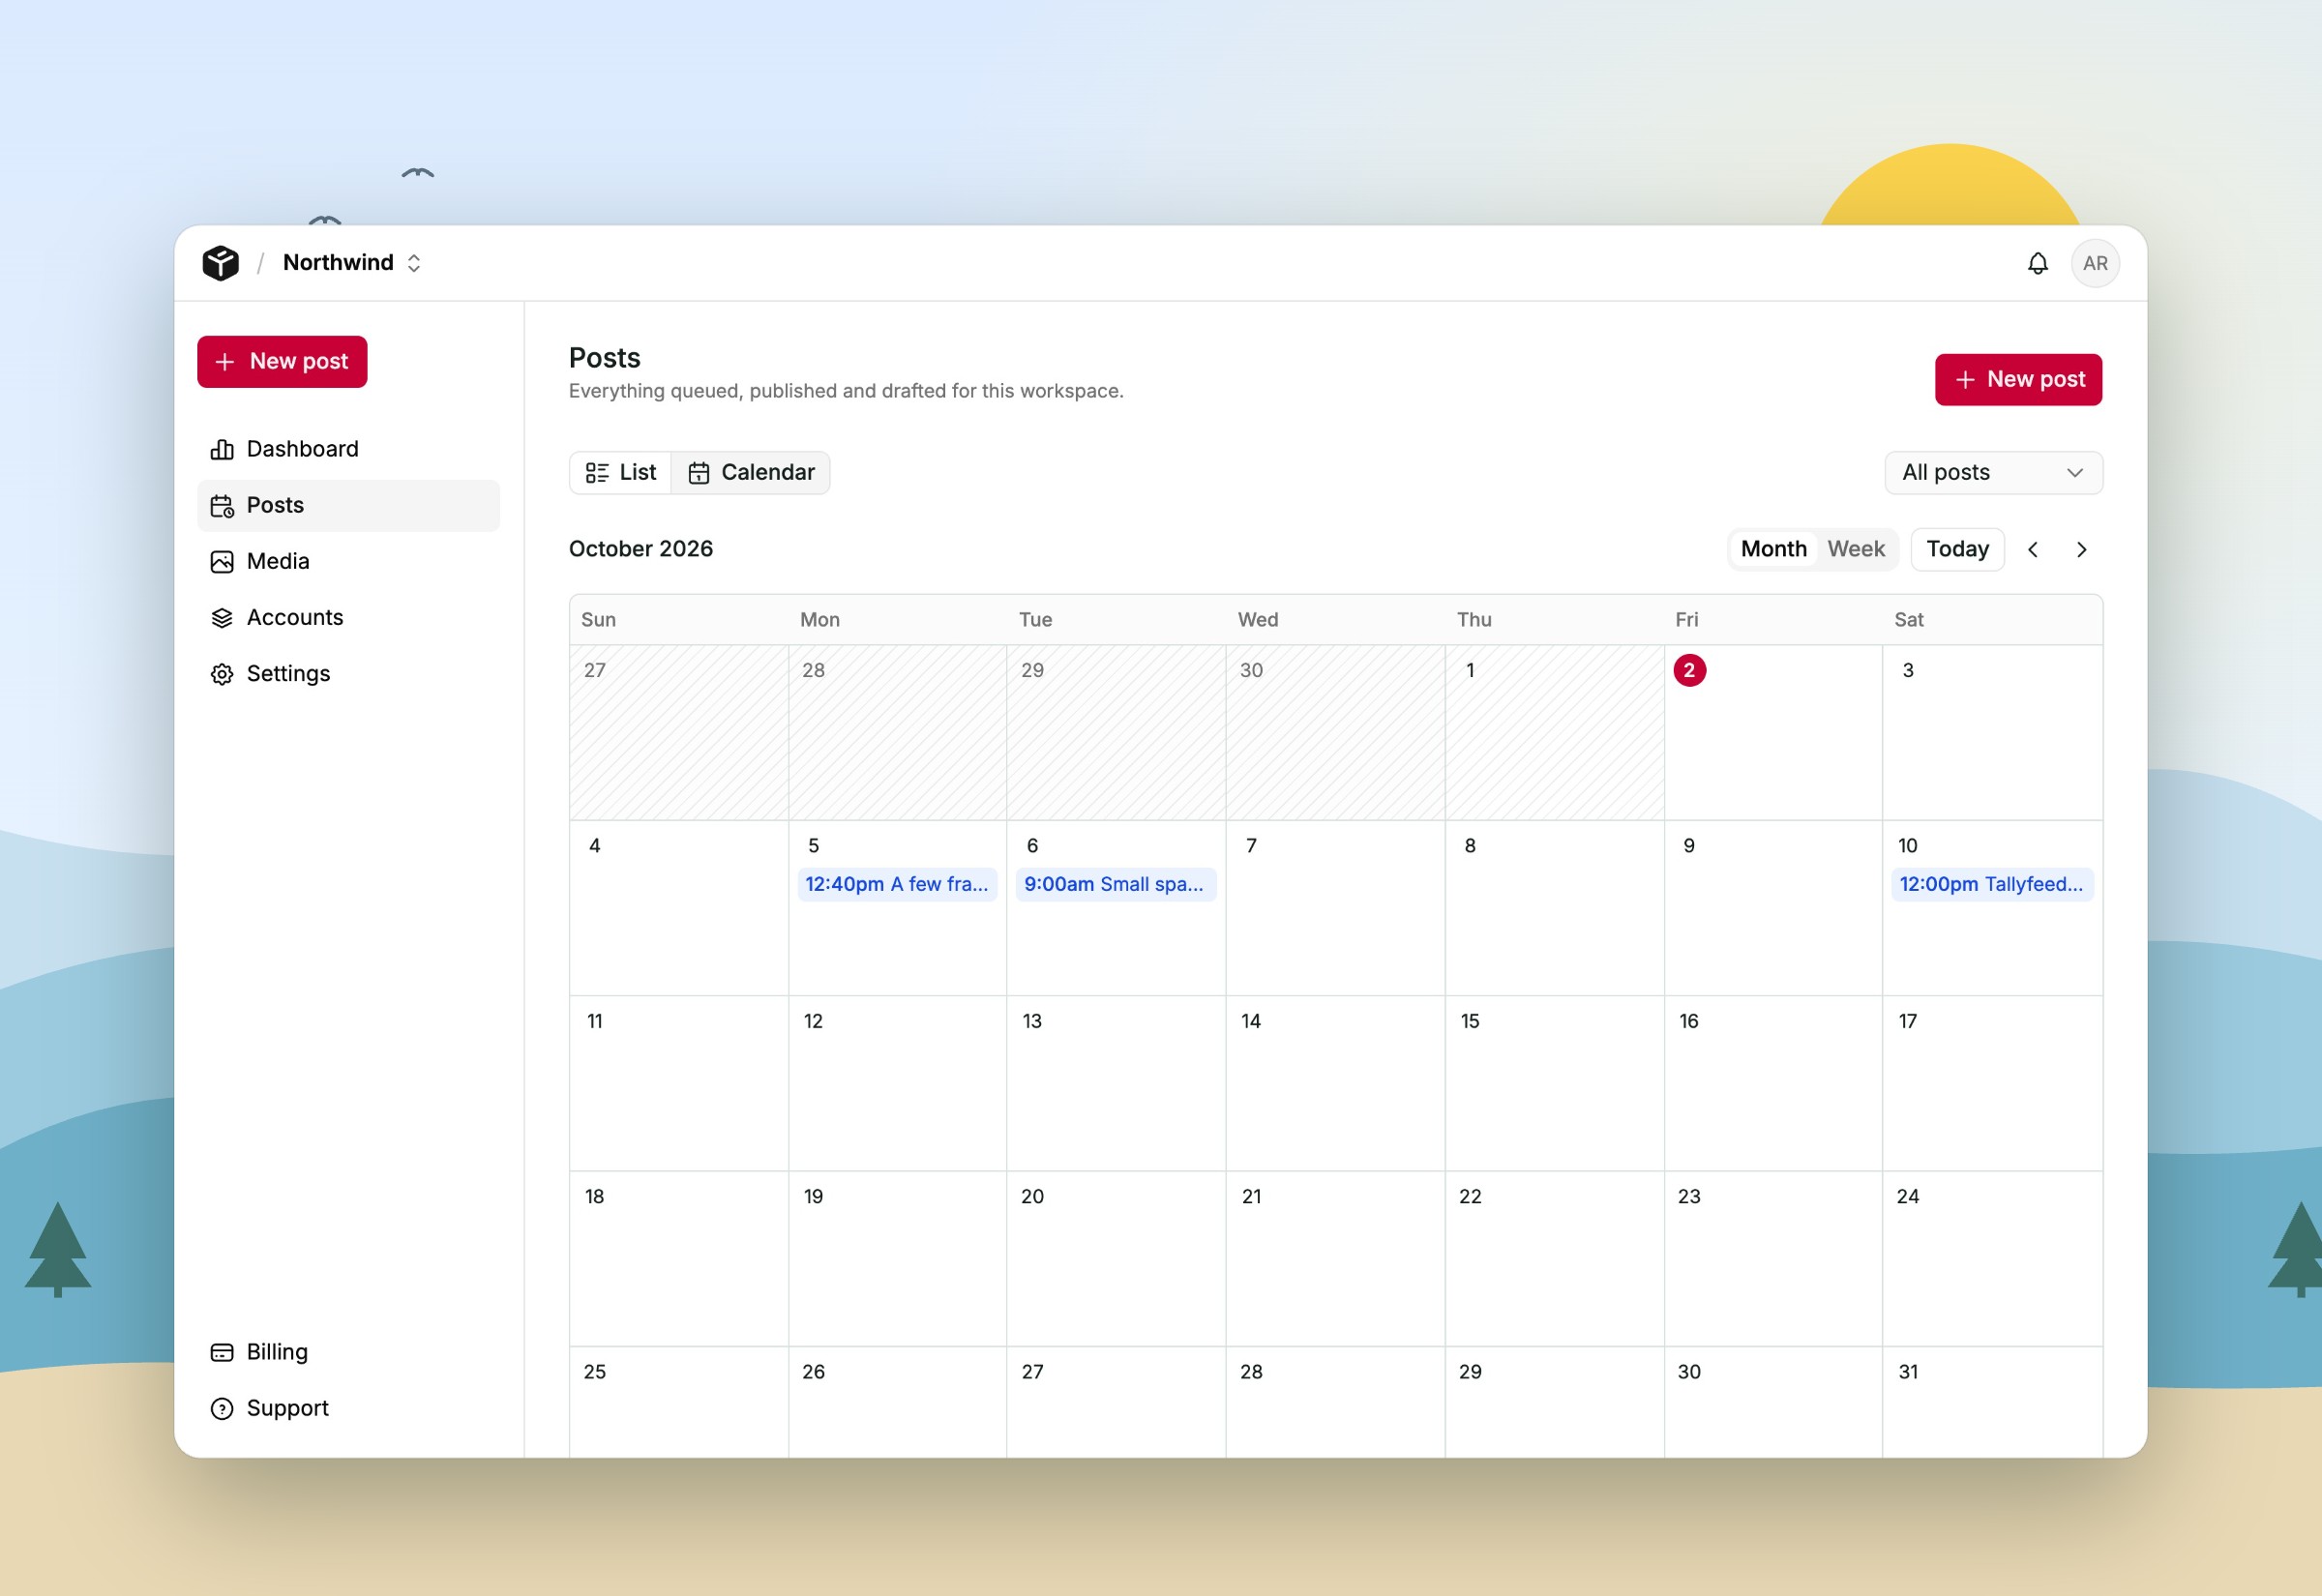
Task: Open the Dashboard label in the sidebar
Action: 302,449
